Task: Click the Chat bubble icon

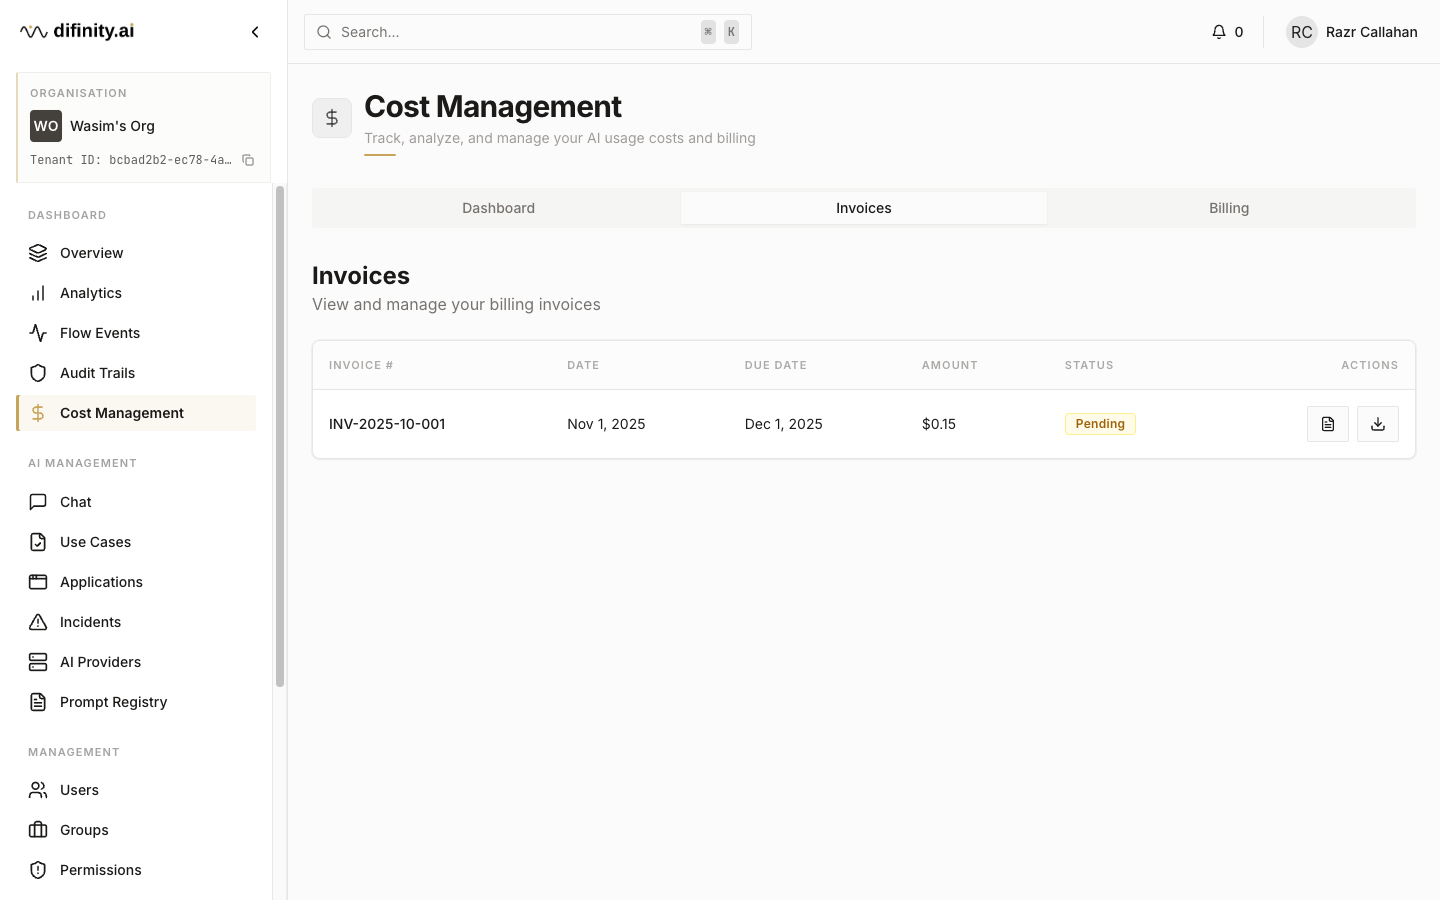Action: click(38, 502)
